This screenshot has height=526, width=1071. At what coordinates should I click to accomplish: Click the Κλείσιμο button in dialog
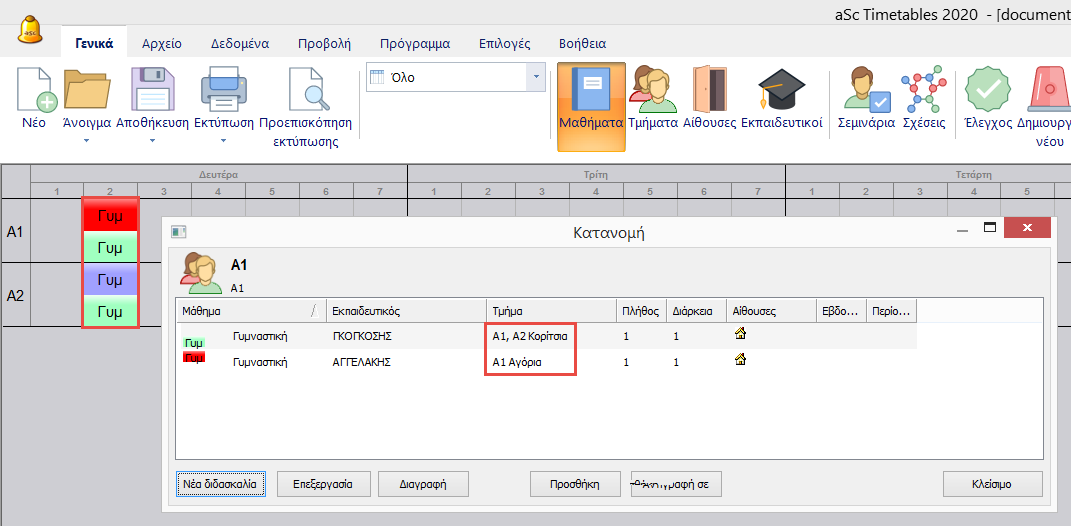pos(992,484)
